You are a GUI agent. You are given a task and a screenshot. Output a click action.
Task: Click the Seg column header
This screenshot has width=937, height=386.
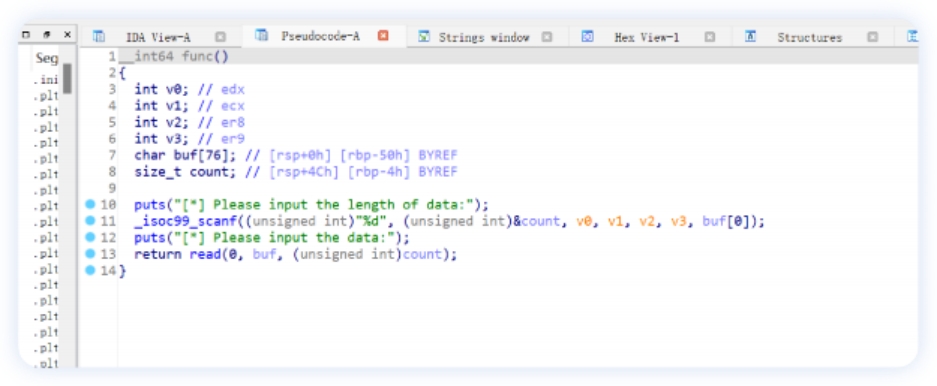click(46, 58)
